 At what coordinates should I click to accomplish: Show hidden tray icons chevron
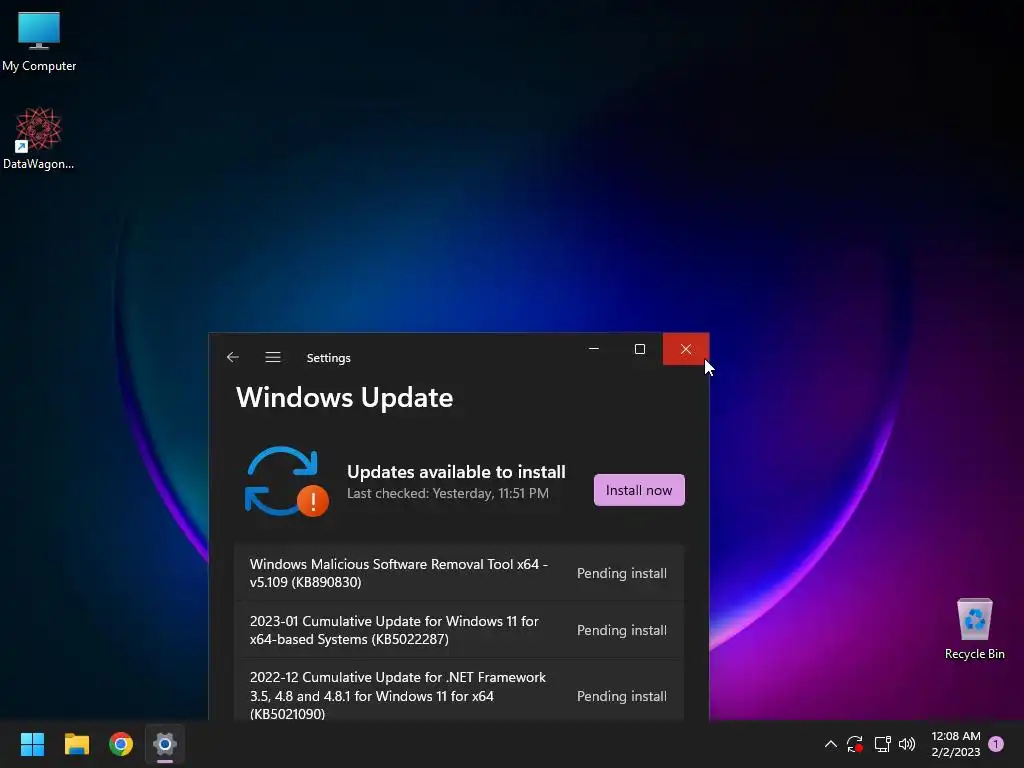(x=831, y=744)
